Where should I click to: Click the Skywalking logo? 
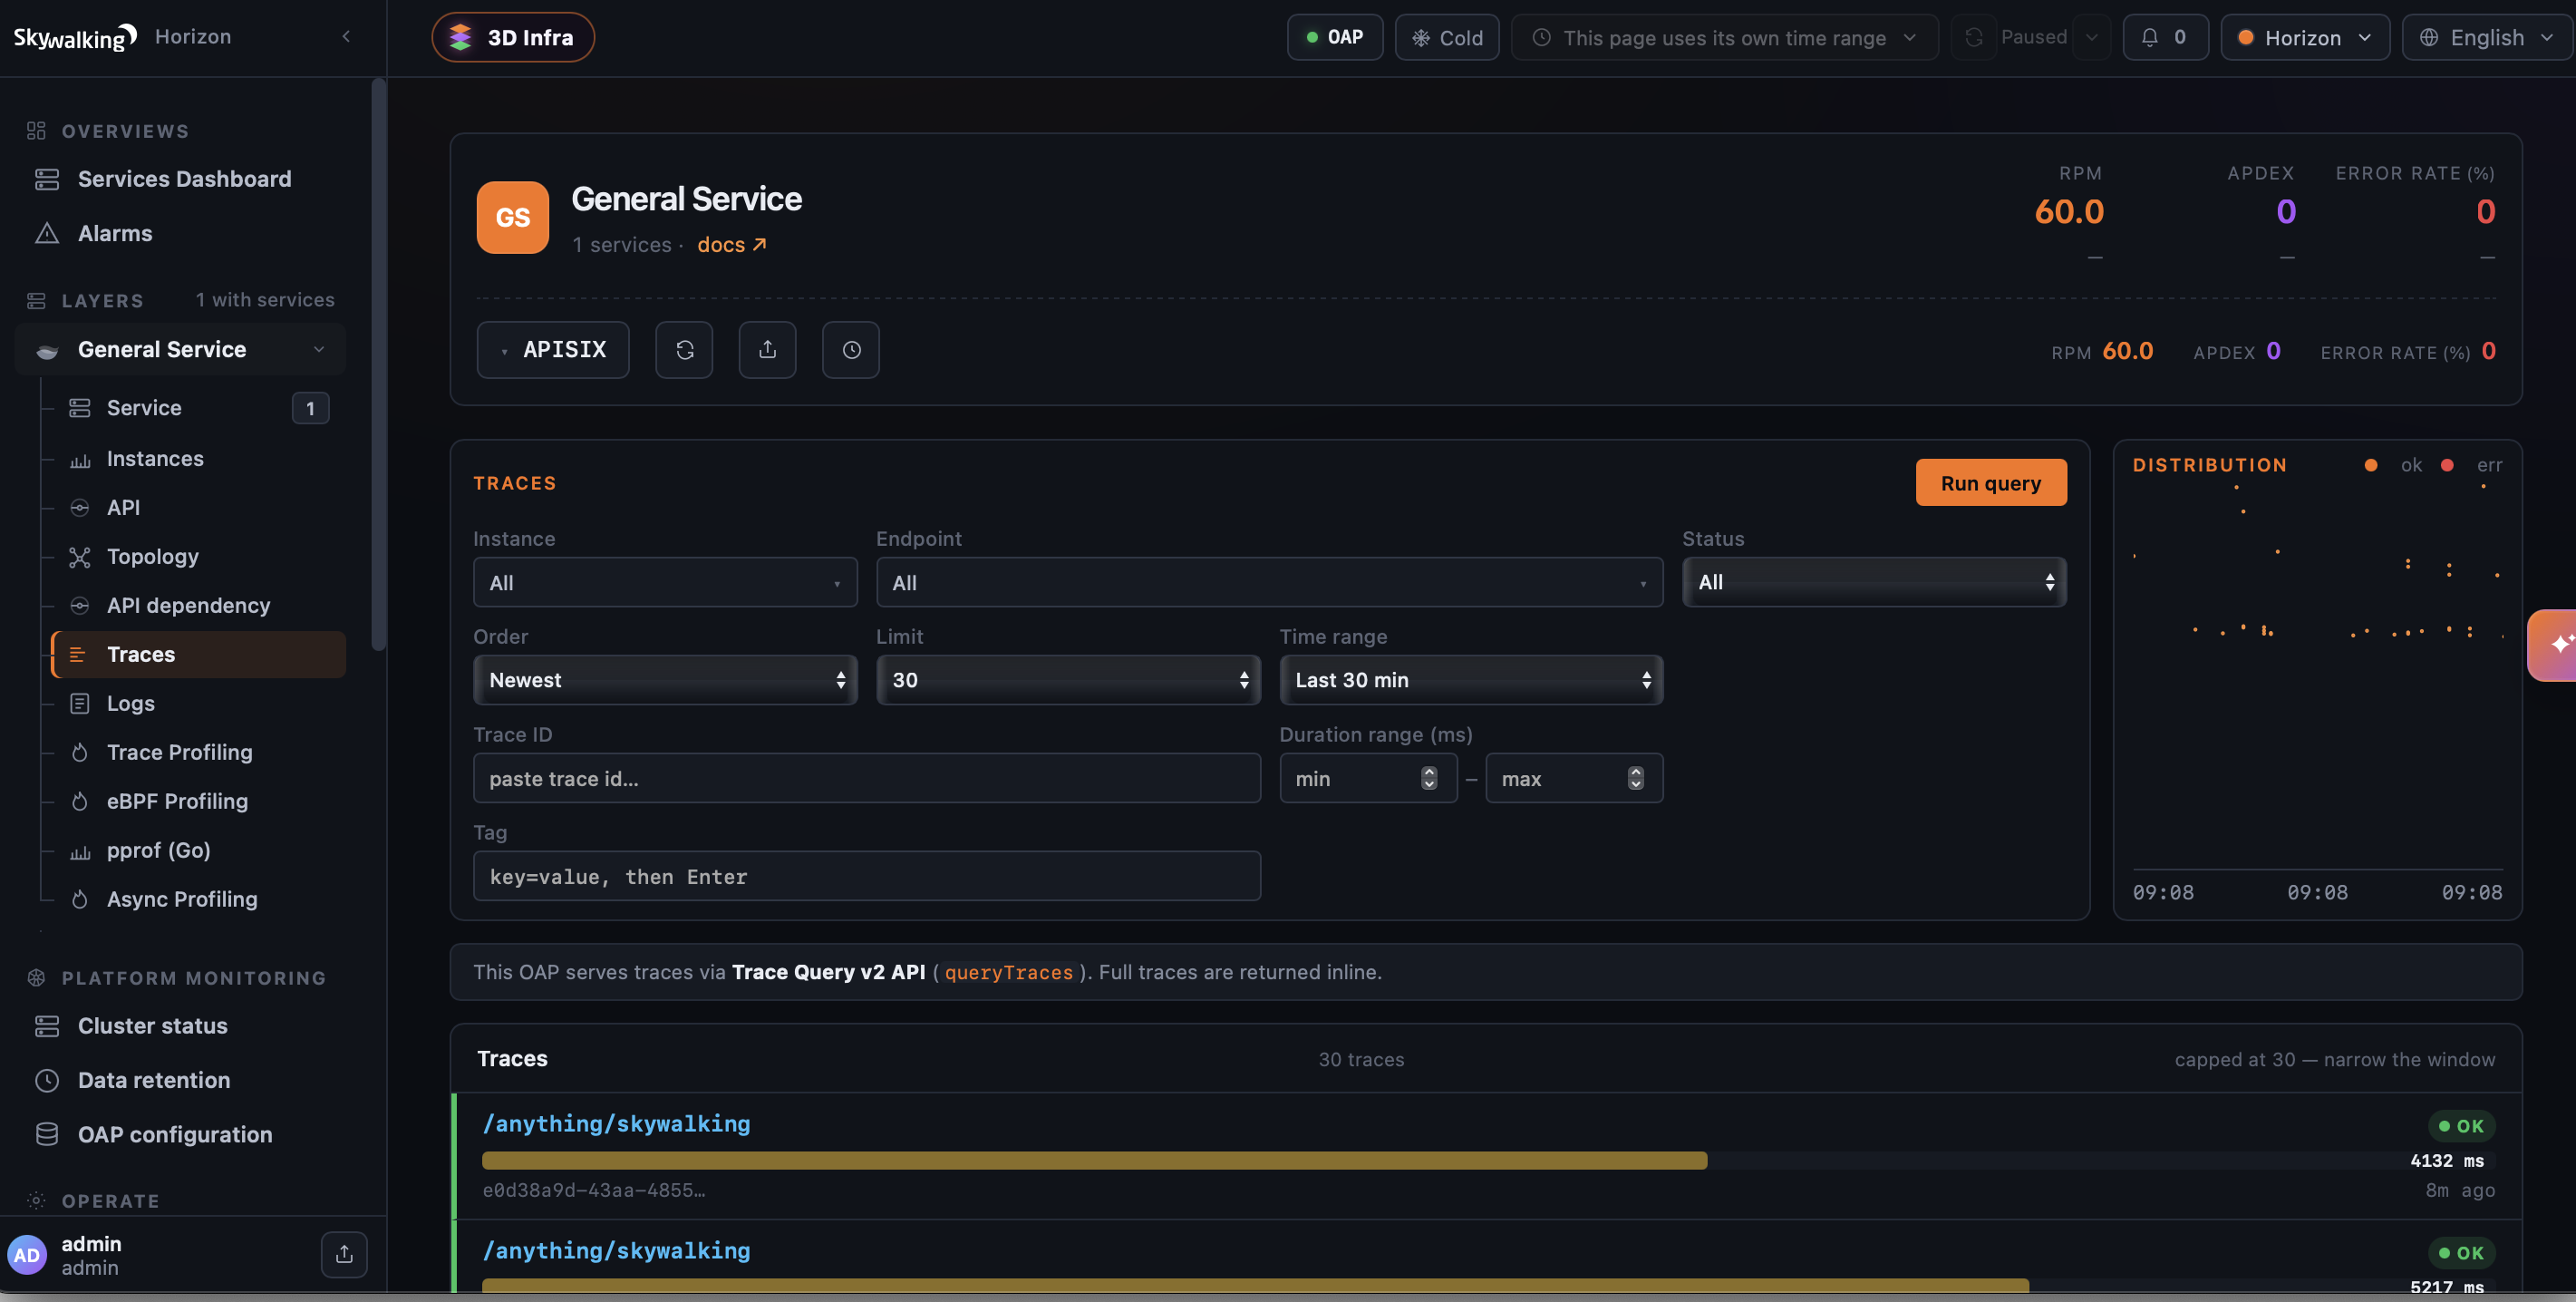click(x=75, y=37)
